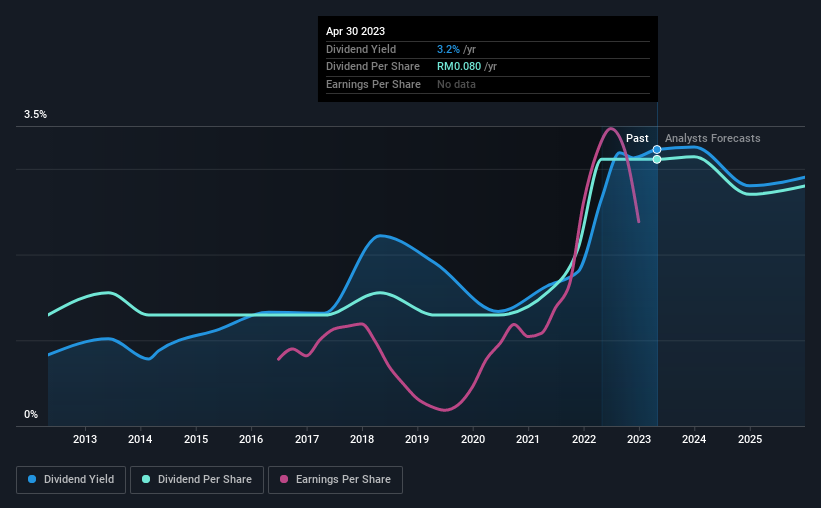Select the 2025 year label on axis

pos(750,439)
